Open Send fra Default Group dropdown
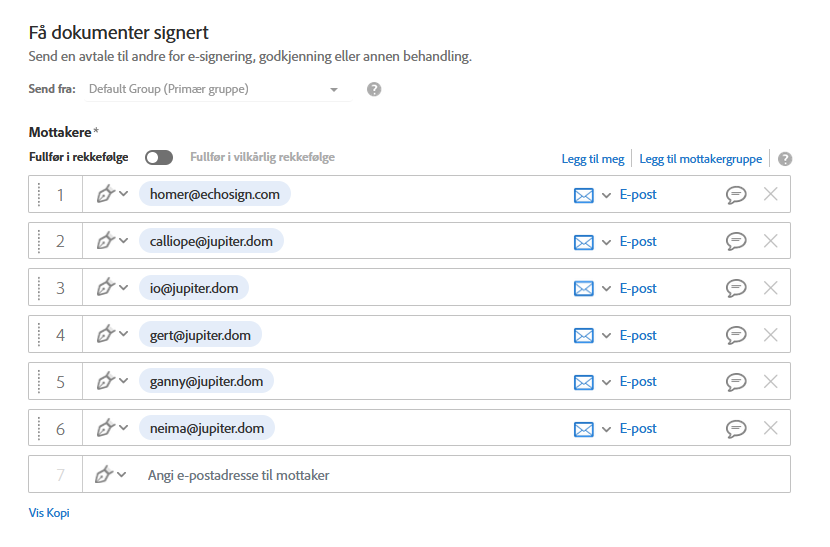 pyautogui.click(x=215, y=89)
